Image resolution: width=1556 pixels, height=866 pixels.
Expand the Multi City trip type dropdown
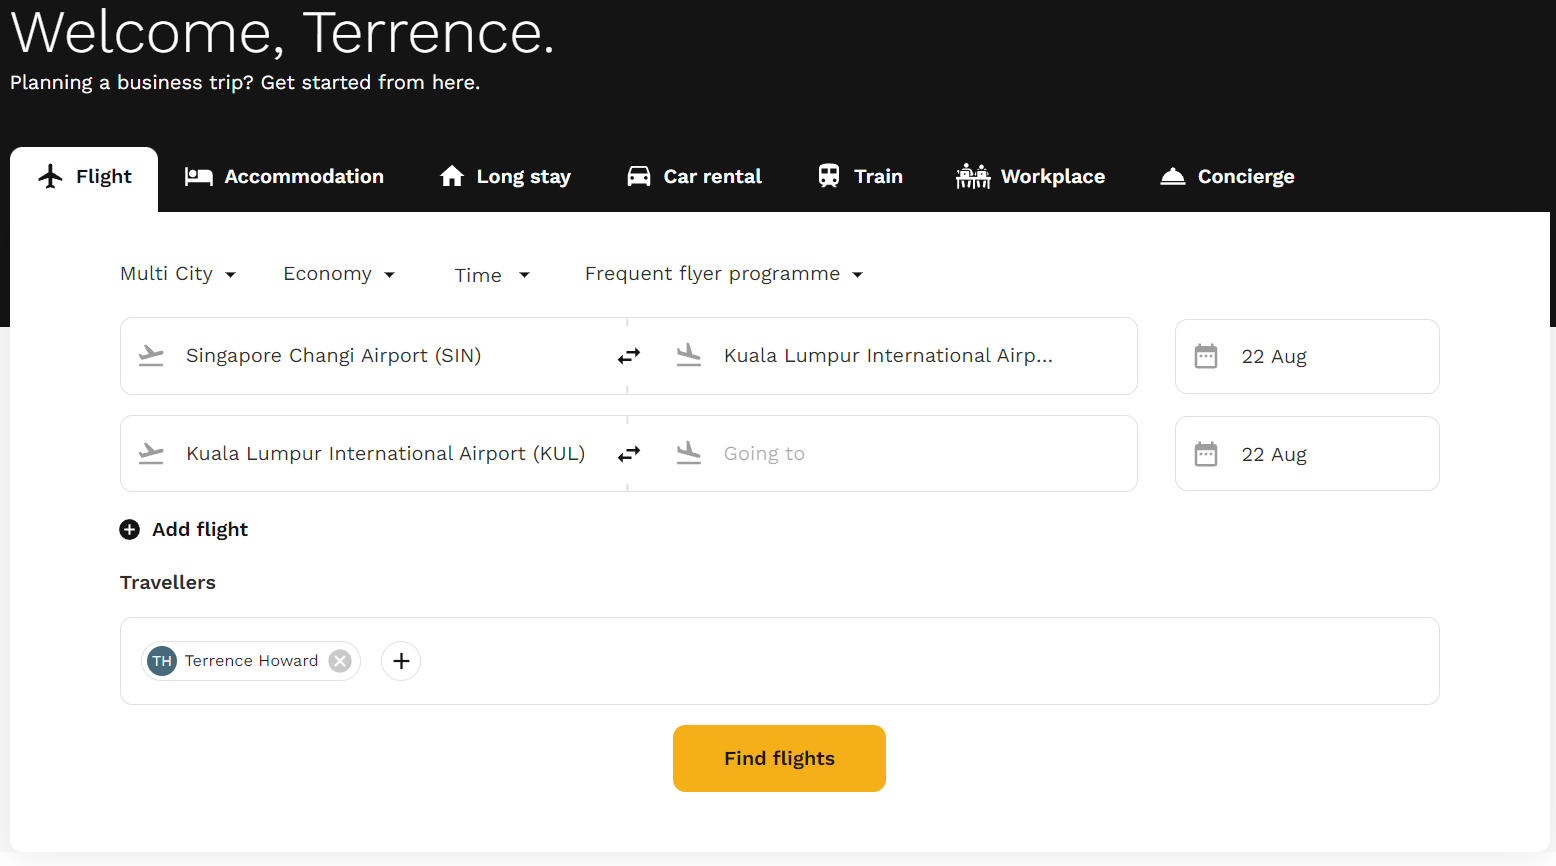pyautogui.click(x=178, y=274)
